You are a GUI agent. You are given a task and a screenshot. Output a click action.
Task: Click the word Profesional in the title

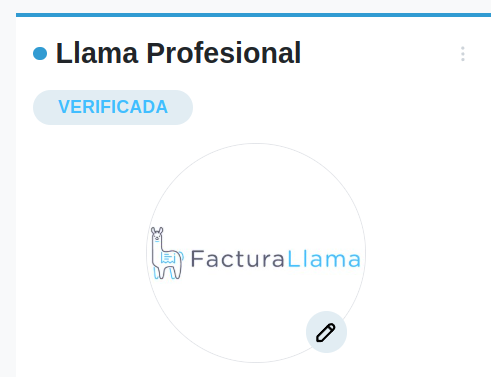pos(224,53)
